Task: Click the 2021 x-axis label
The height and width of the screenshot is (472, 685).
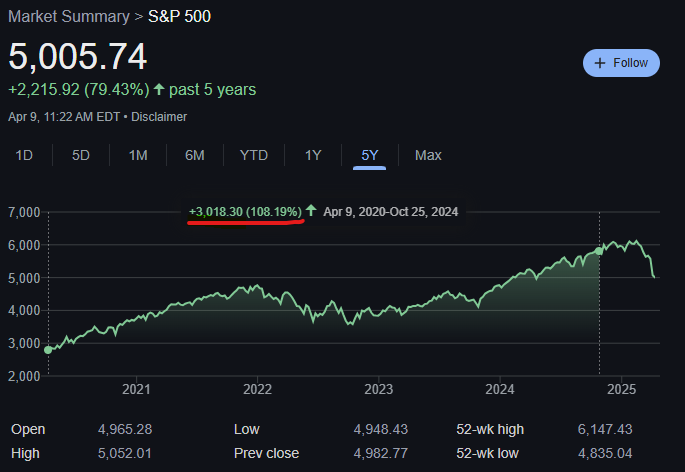Action: tap(136, 389)
